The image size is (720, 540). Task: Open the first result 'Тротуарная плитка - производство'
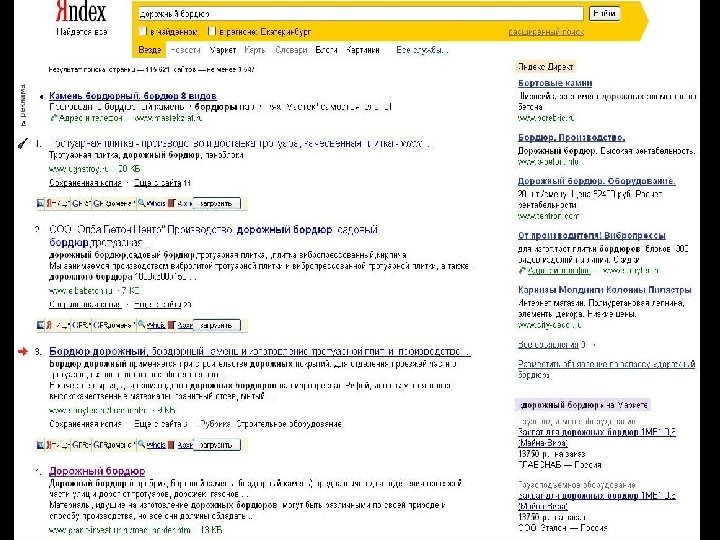(x=240, y=143)
